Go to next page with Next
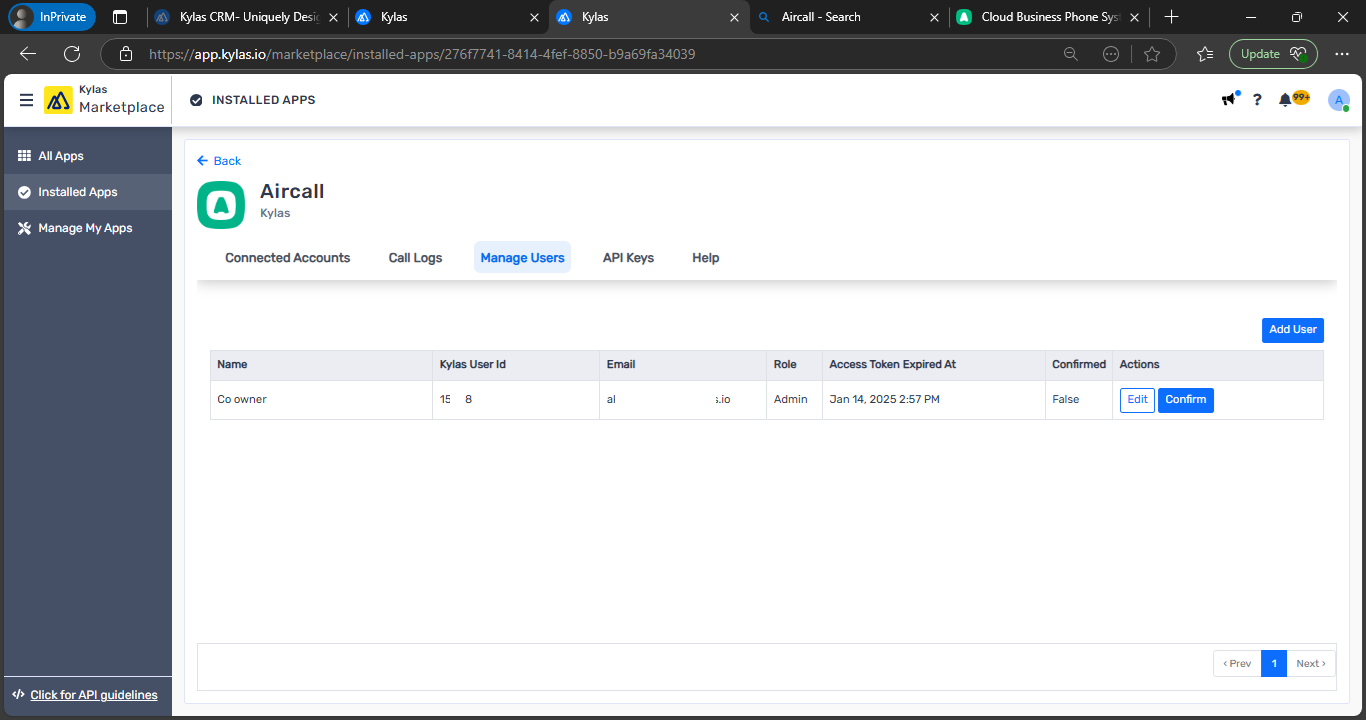The height and width of the screenshot is (720, 1366). [1311, 664]
